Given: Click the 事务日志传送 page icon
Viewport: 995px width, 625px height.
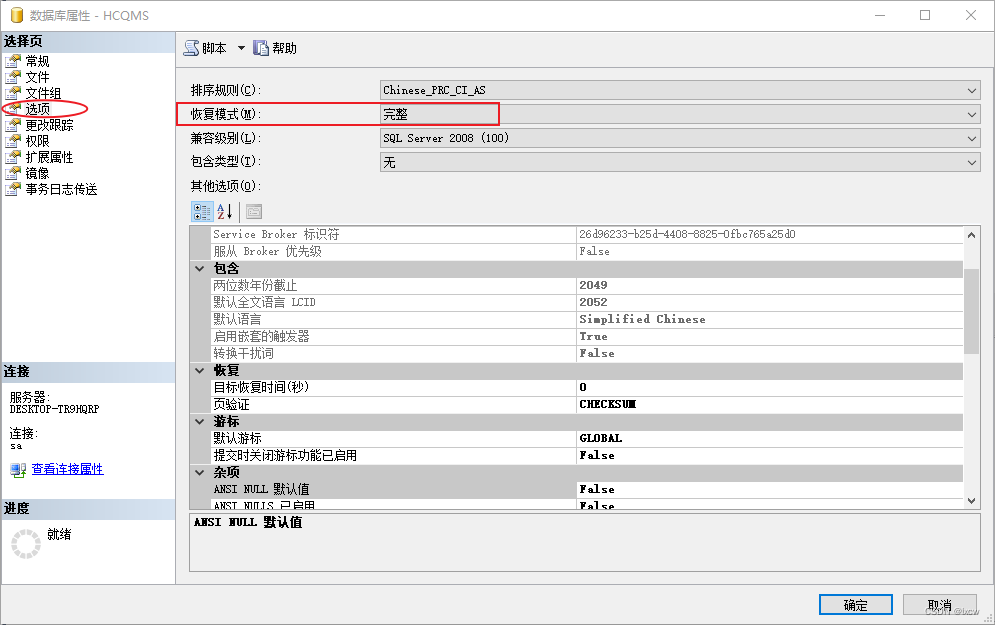Looking at the screenshot, I should 13,189.
